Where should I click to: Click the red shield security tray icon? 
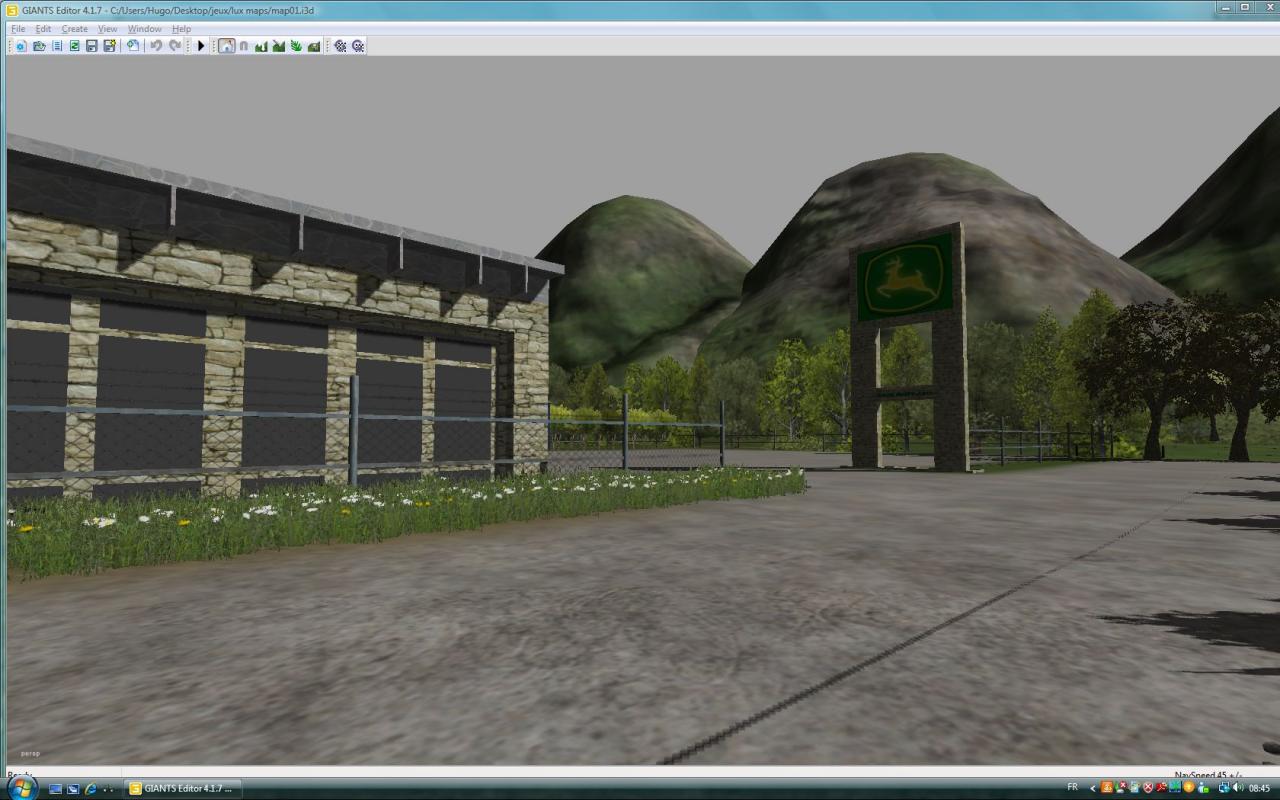point(1148,787)
